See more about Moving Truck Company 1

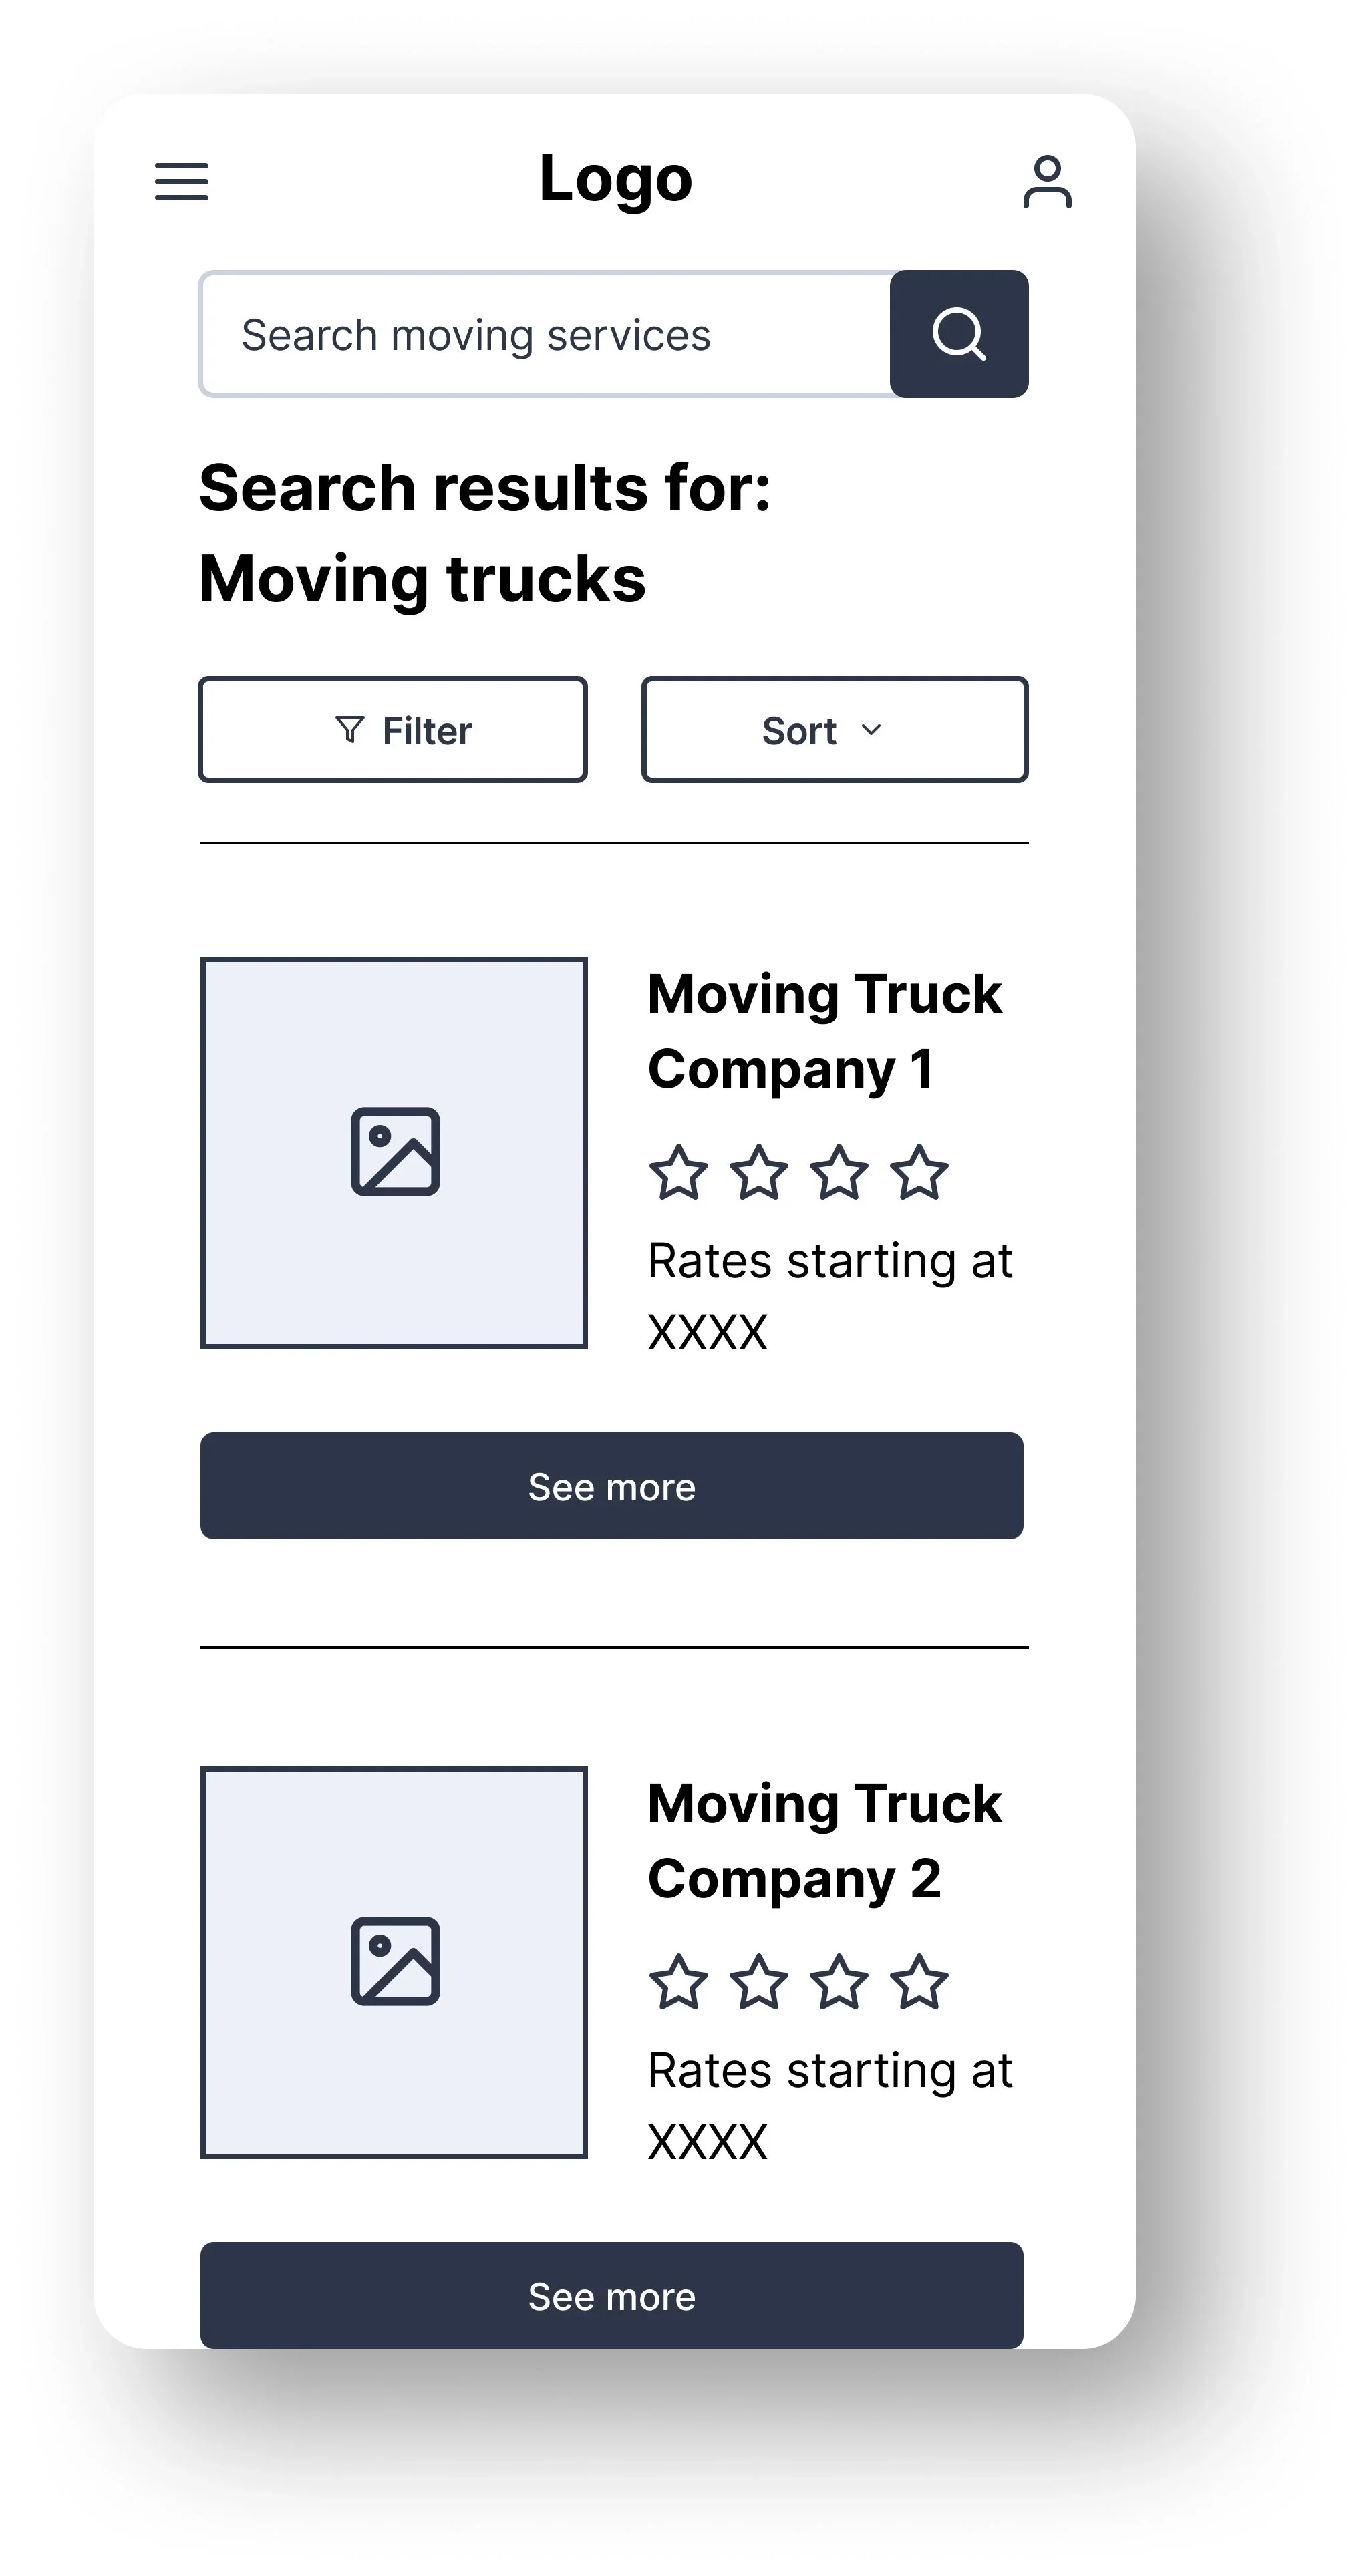point(611,1486)
